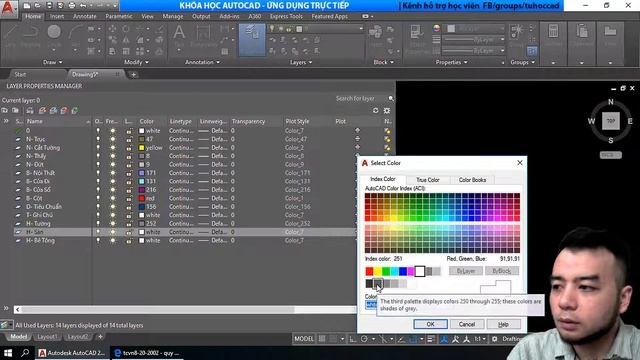Click the status bar settings gear icon

[x=495, y=339]
